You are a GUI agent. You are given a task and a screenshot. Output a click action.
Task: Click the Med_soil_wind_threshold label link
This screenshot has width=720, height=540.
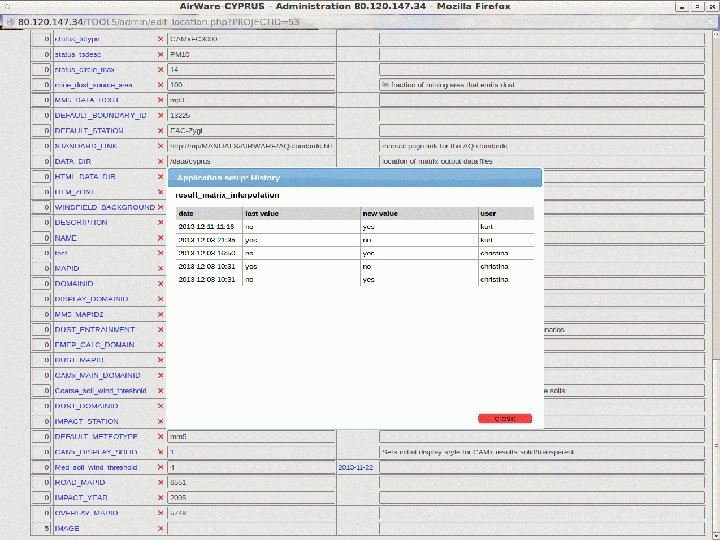[x=96, y=467]
